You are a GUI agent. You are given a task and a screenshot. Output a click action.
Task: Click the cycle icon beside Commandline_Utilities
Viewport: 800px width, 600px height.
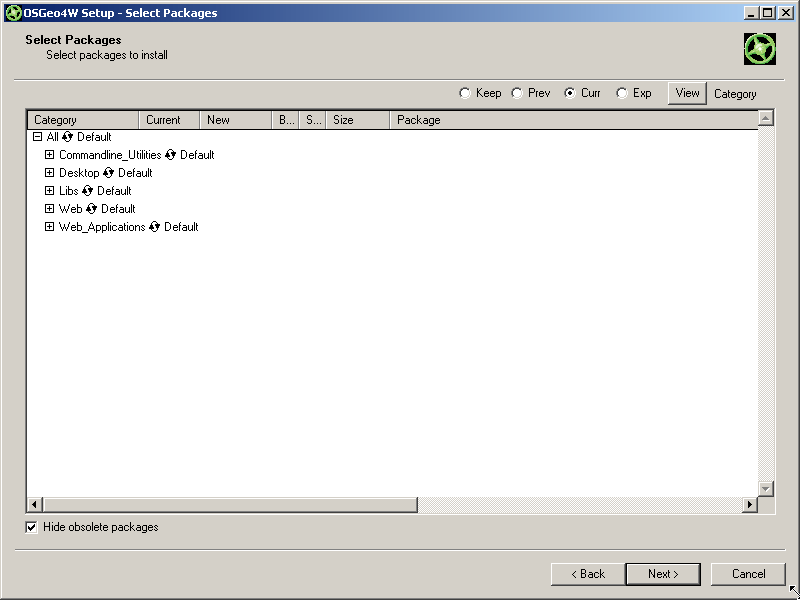coord(170,155)
